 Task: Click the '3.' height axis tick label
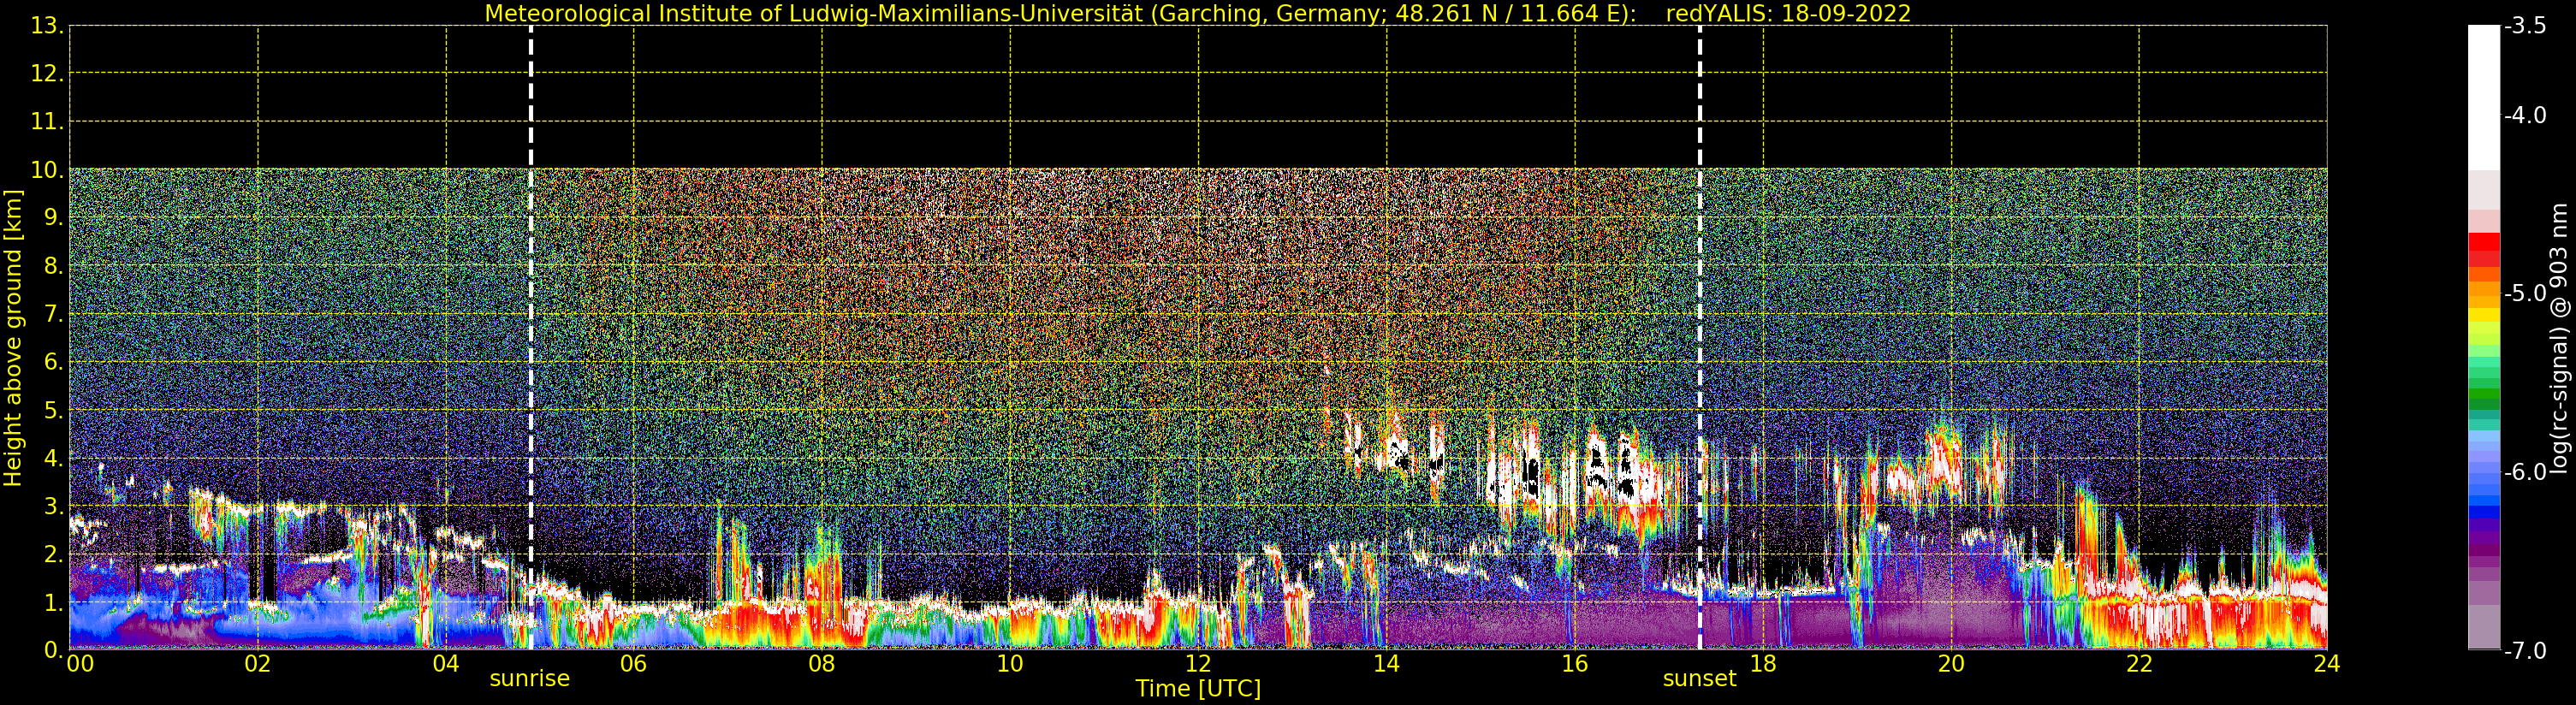[x=54, y=506]
